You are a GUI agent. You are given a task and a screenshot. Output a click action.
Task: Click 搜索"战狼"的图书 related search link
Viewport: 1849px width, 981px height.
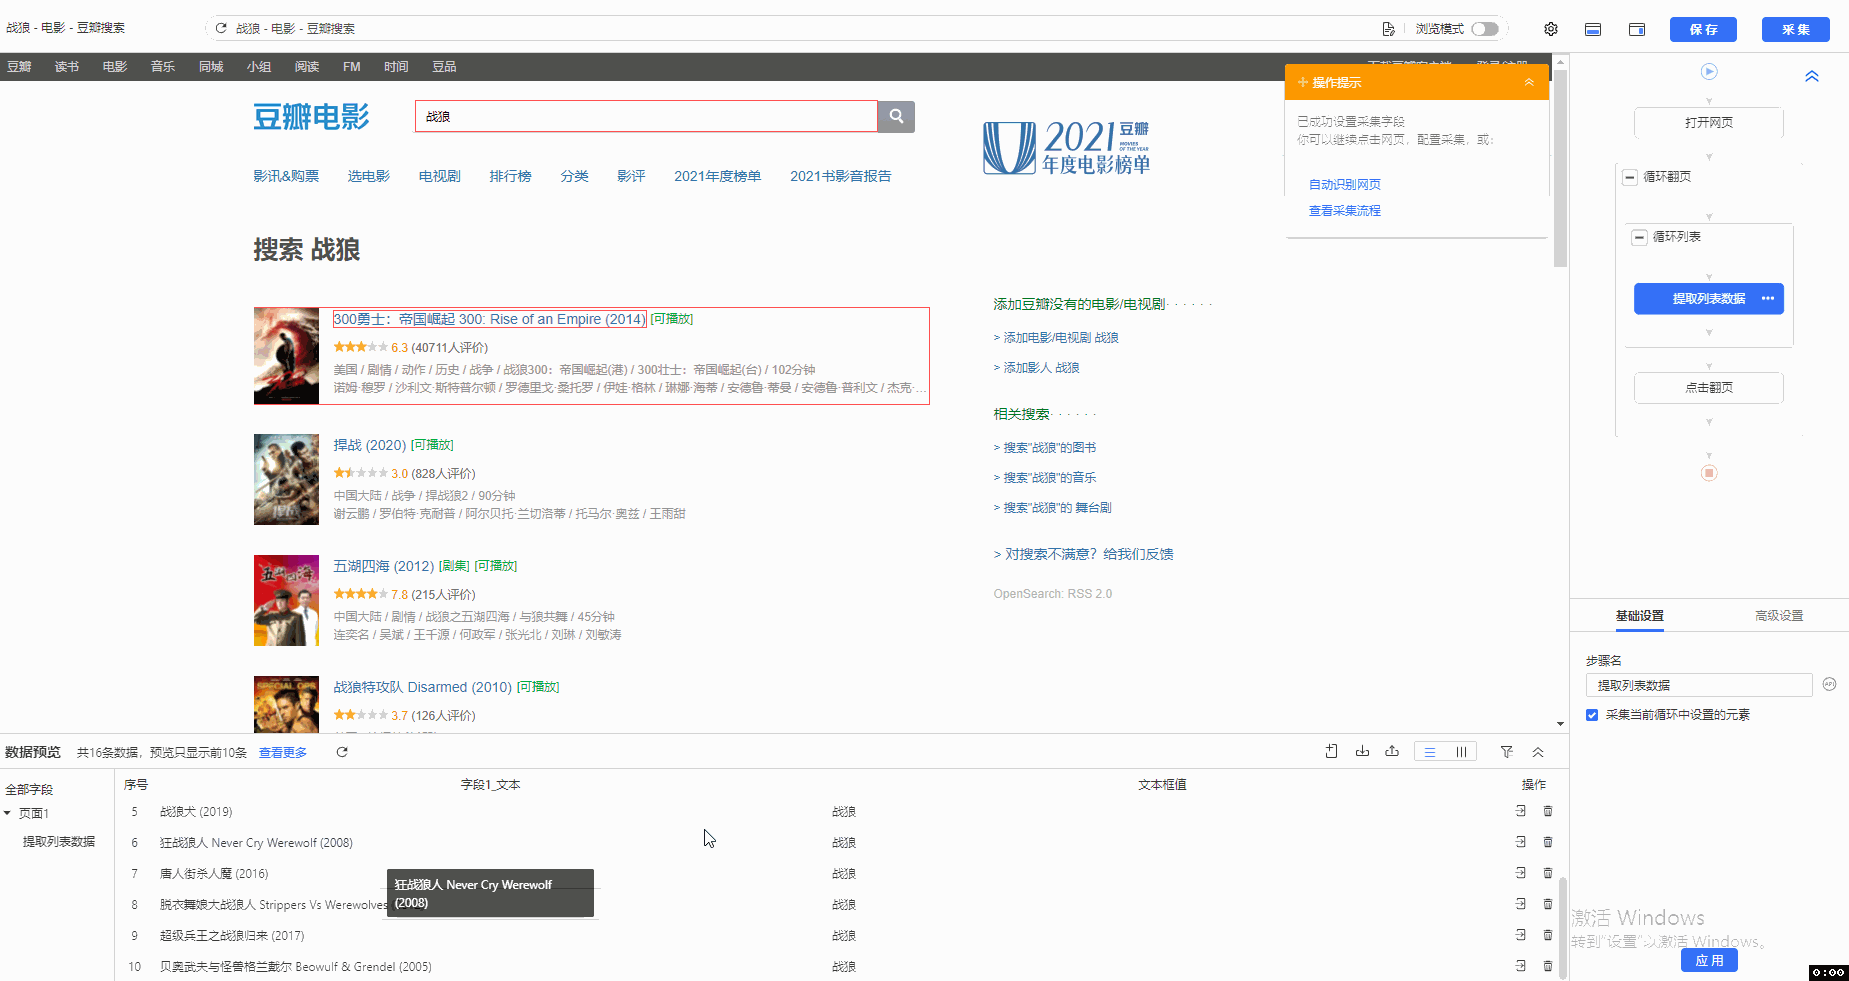(1049, 448)
